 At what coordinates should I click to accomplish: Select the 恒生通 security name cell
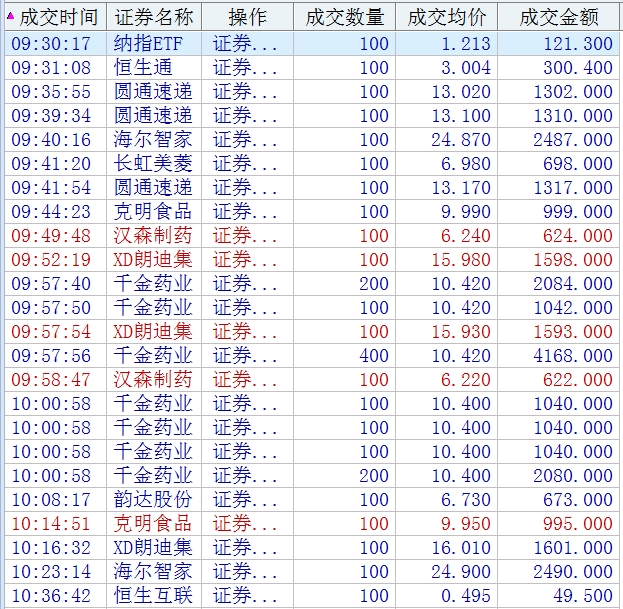coord(143,68)
